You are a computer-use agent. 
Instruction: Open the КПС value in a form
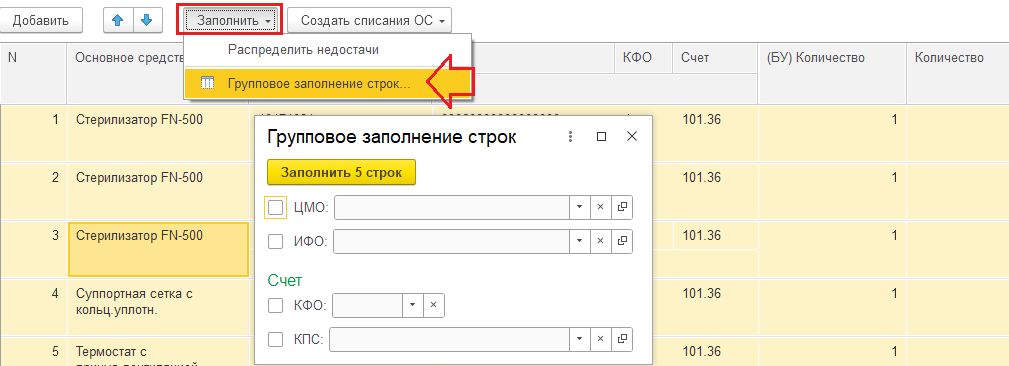coord(622,339)
